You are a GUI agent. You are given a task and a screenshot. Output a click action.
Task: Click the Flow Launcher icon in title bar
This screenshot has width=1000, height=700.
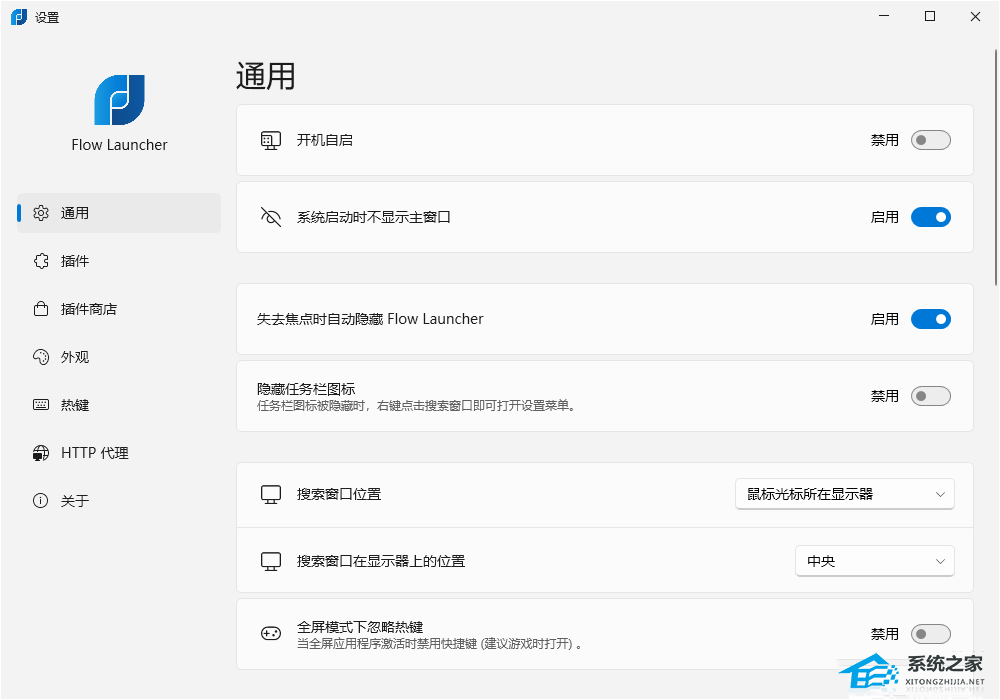[19, 17]
